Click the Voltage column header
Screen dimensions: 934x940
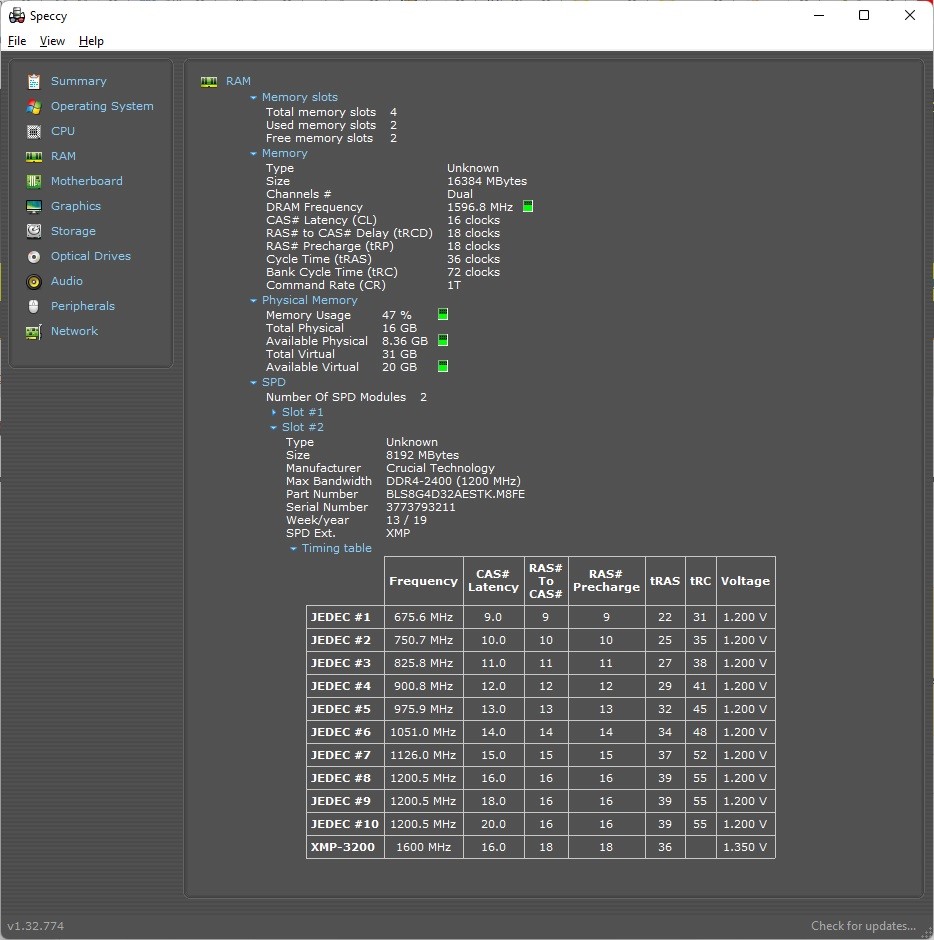point(746,581)
